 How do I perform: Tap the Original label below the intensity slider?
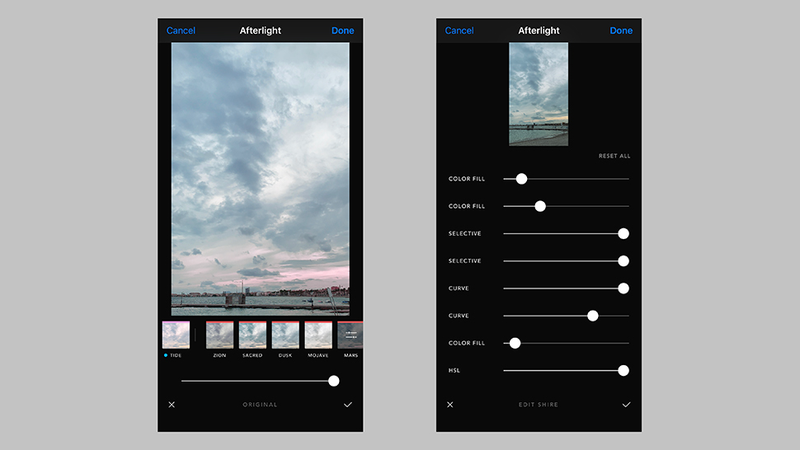[260, 405]
